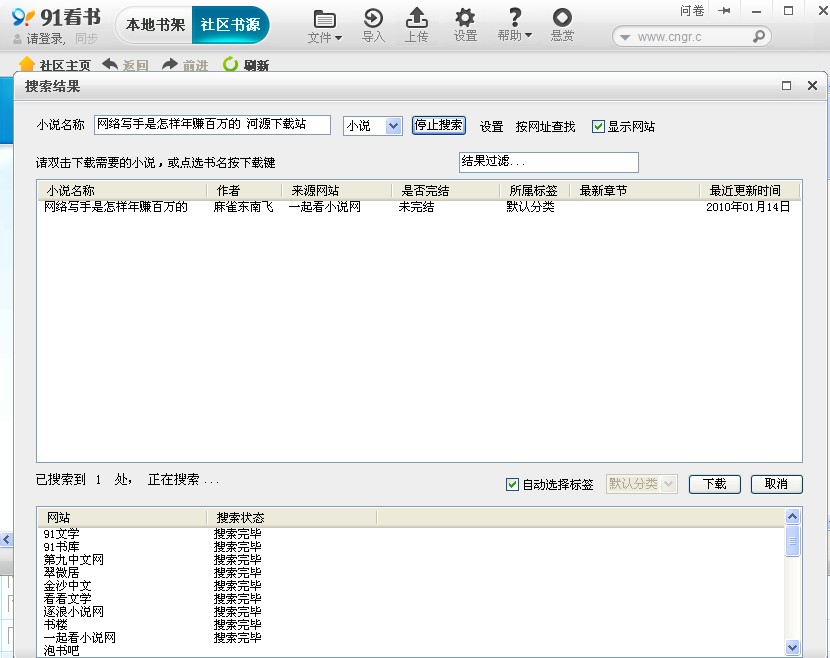This screenshot has width=830, height=658.
Task: Click the magnifier icon in the address search box
Action: (x=759, y=36)
